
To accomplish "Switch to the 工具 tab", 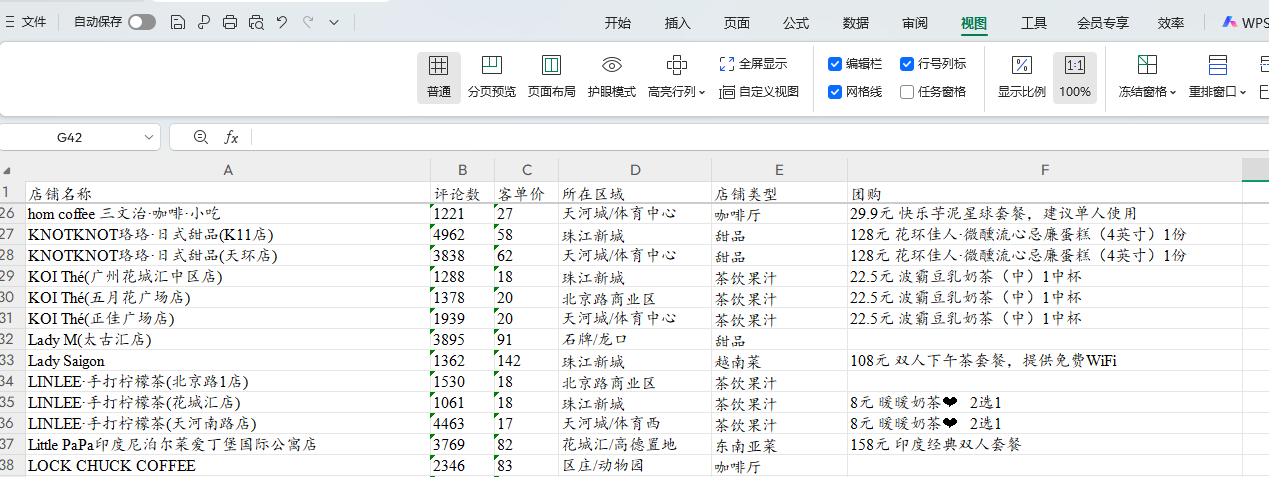I will [x=1034, y=23].
